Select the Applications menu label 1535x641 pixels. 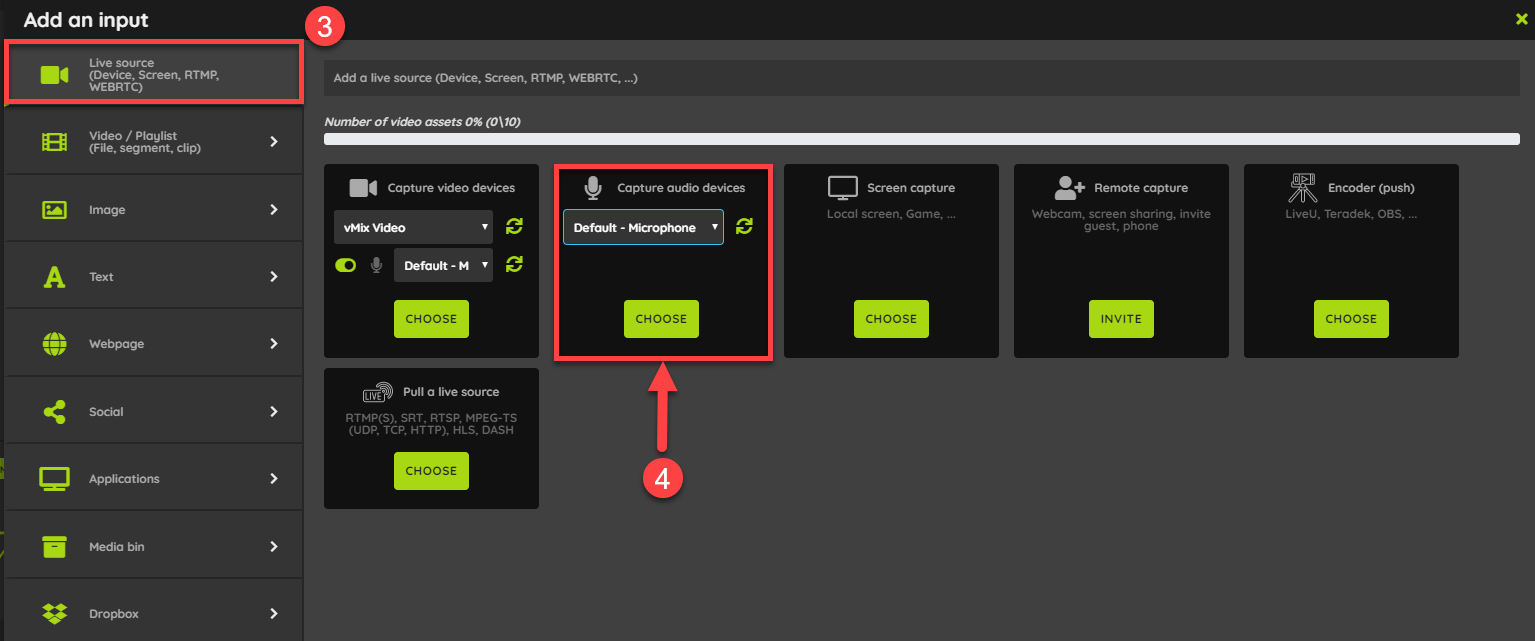(124, 479)
